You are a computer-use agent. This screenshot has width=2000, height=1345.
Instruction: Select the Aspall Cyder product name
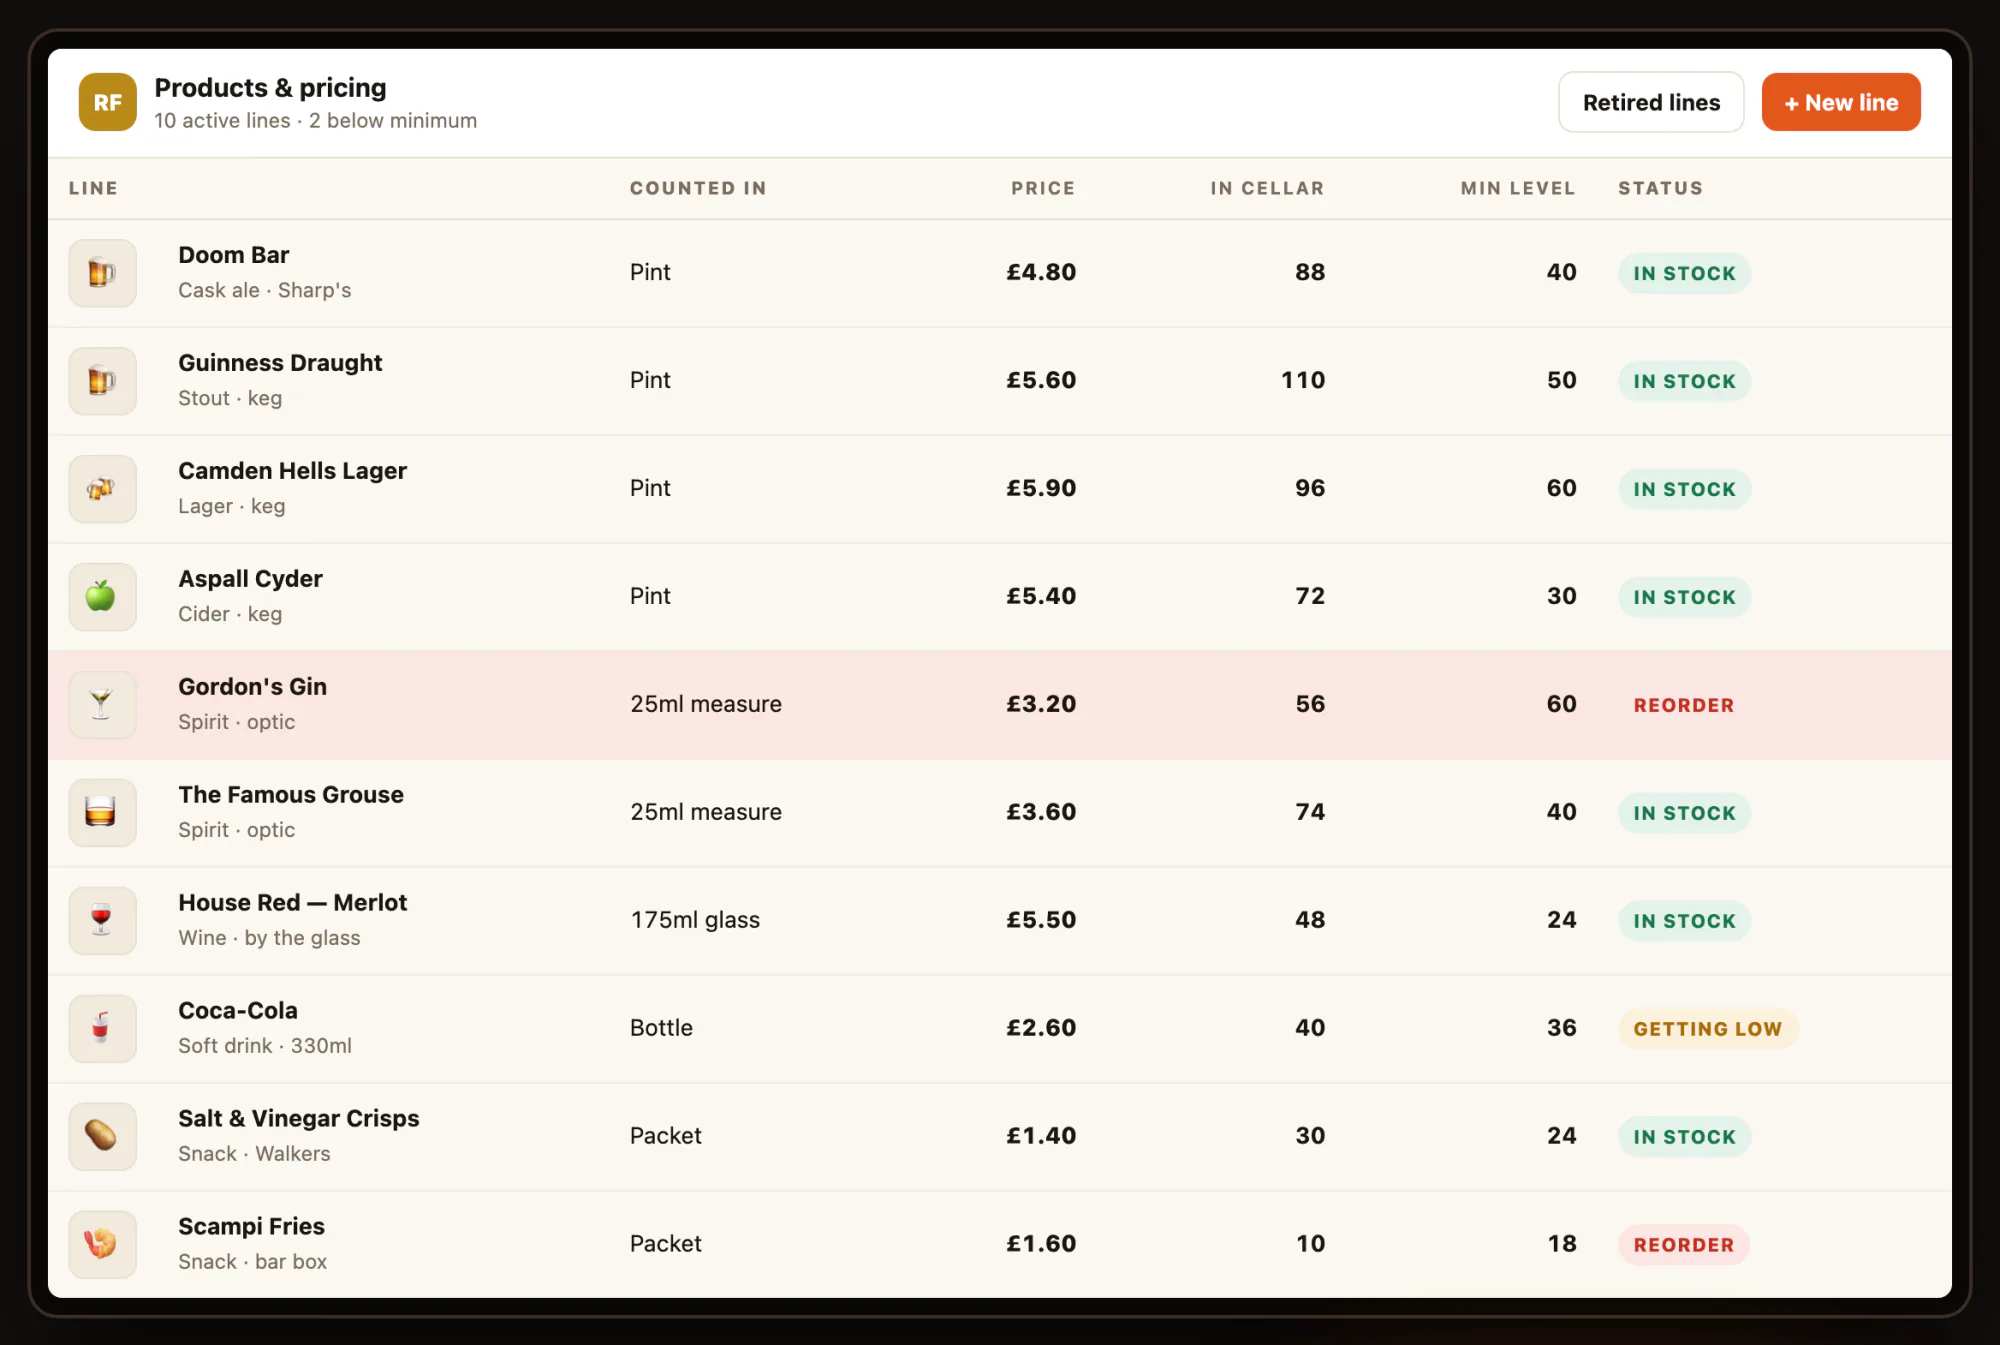[x=250, y=579]
